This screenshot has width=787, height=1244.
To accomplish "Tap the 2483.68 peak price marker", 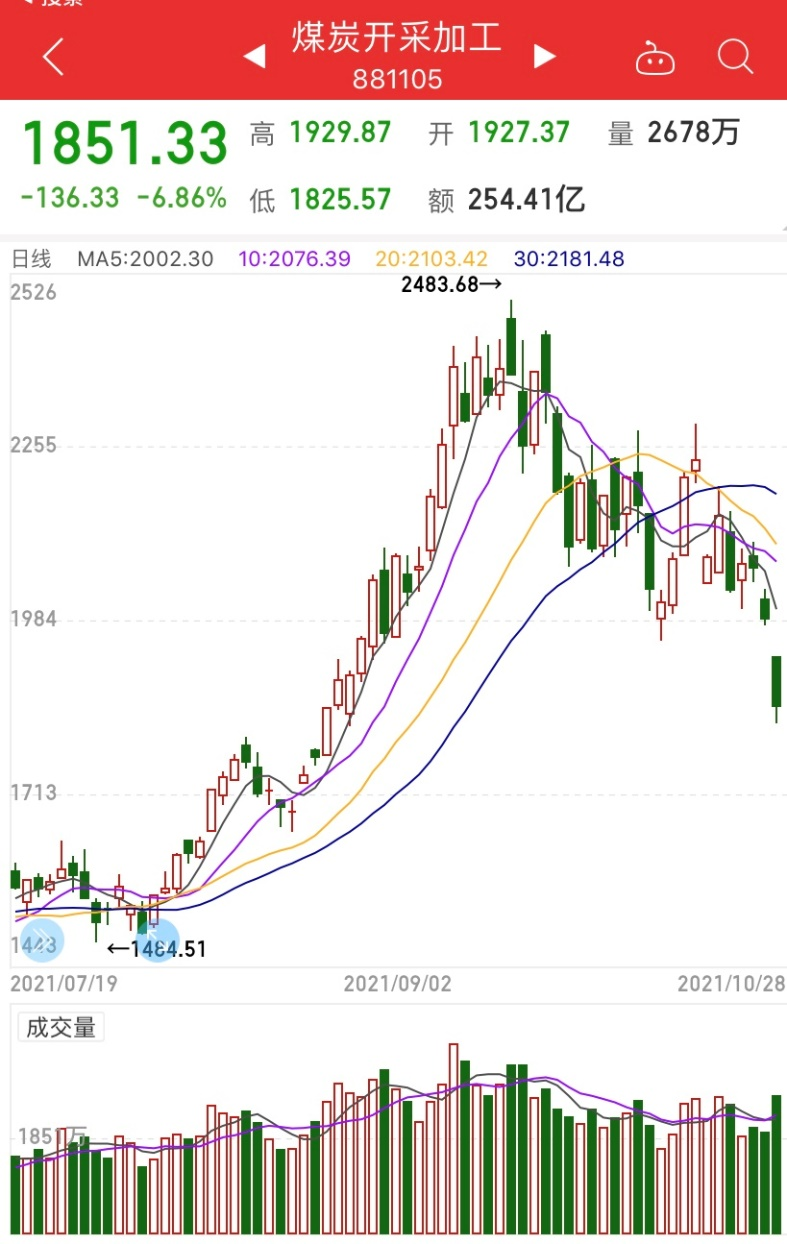I will 450,284.
